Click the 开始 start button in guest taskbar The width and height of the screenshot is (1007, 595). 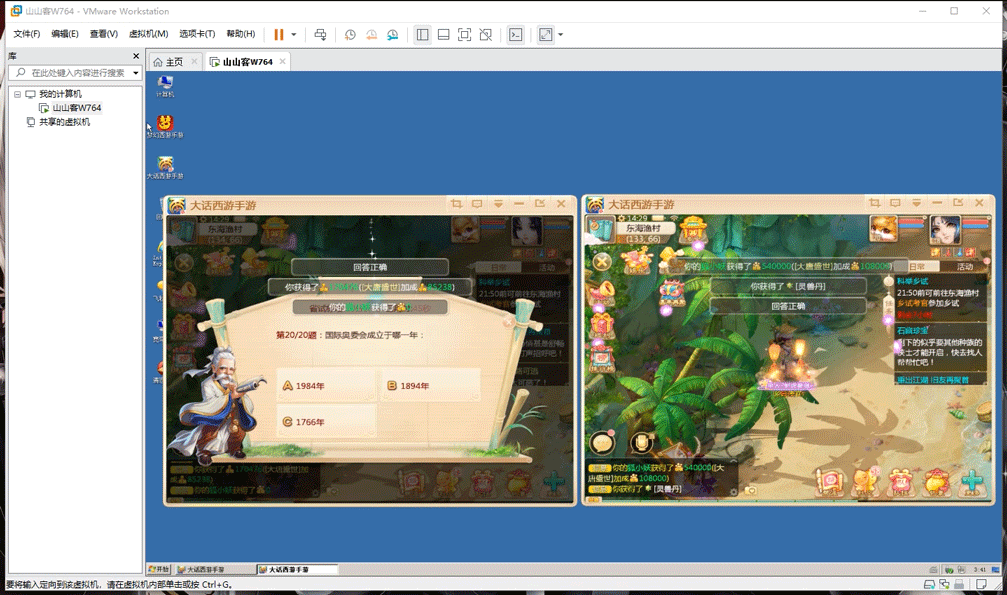159,569
